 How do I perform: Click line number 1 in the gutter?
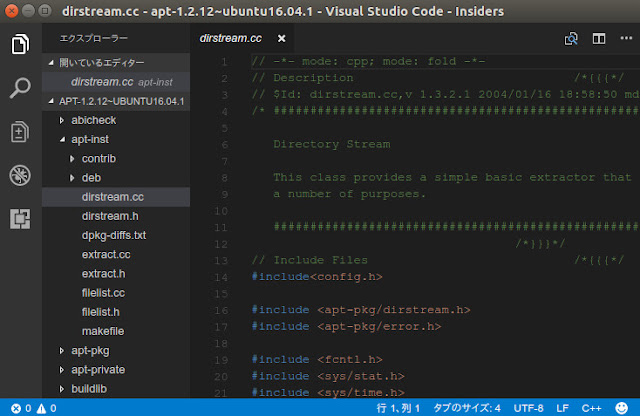pos(224,62)
